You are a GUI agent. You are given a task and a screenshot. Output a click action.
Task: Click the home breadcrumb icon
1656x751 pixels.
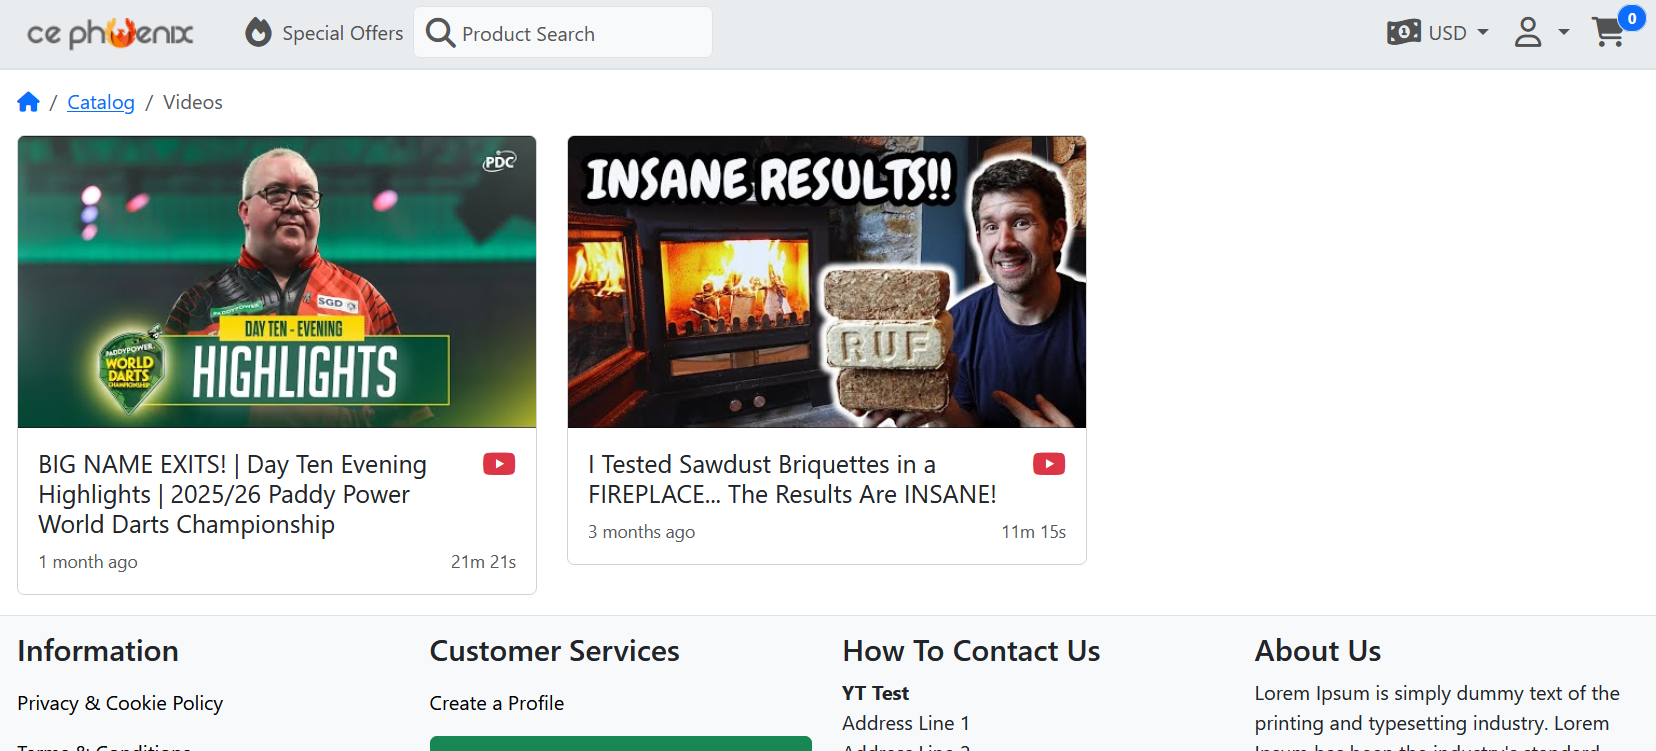pos(28,102)
